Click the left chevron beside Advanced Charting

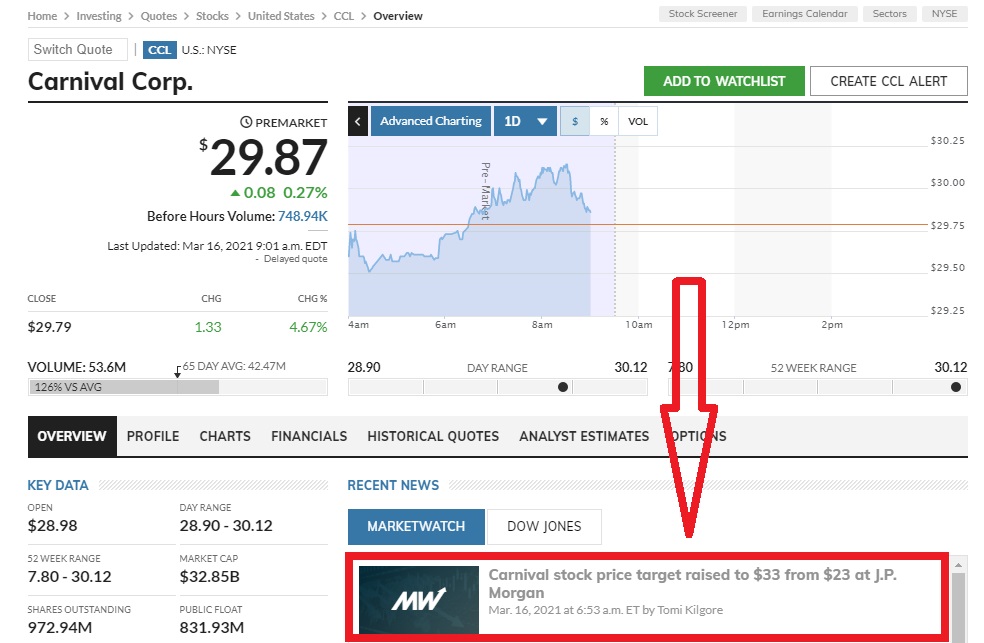[x=357, y=120]
